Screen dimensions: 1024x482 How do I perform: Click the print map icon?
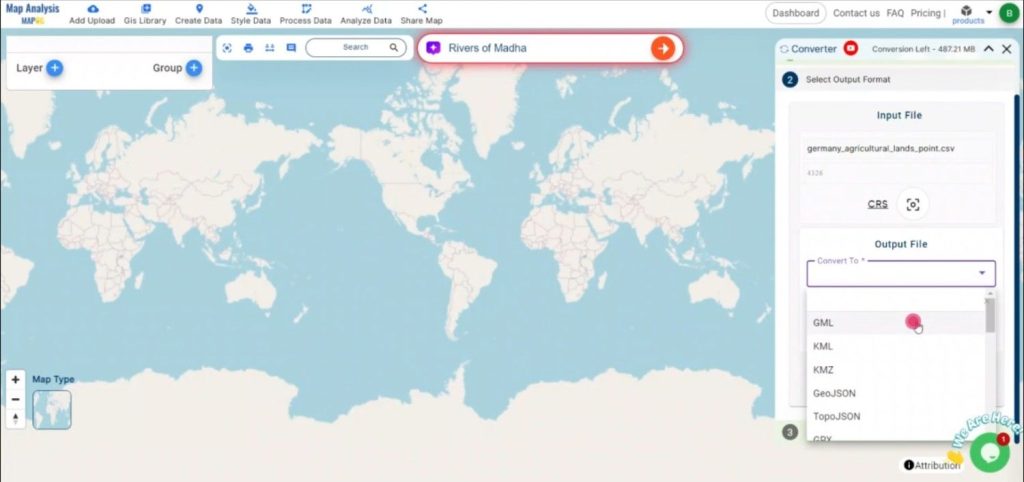pos(249,48)
